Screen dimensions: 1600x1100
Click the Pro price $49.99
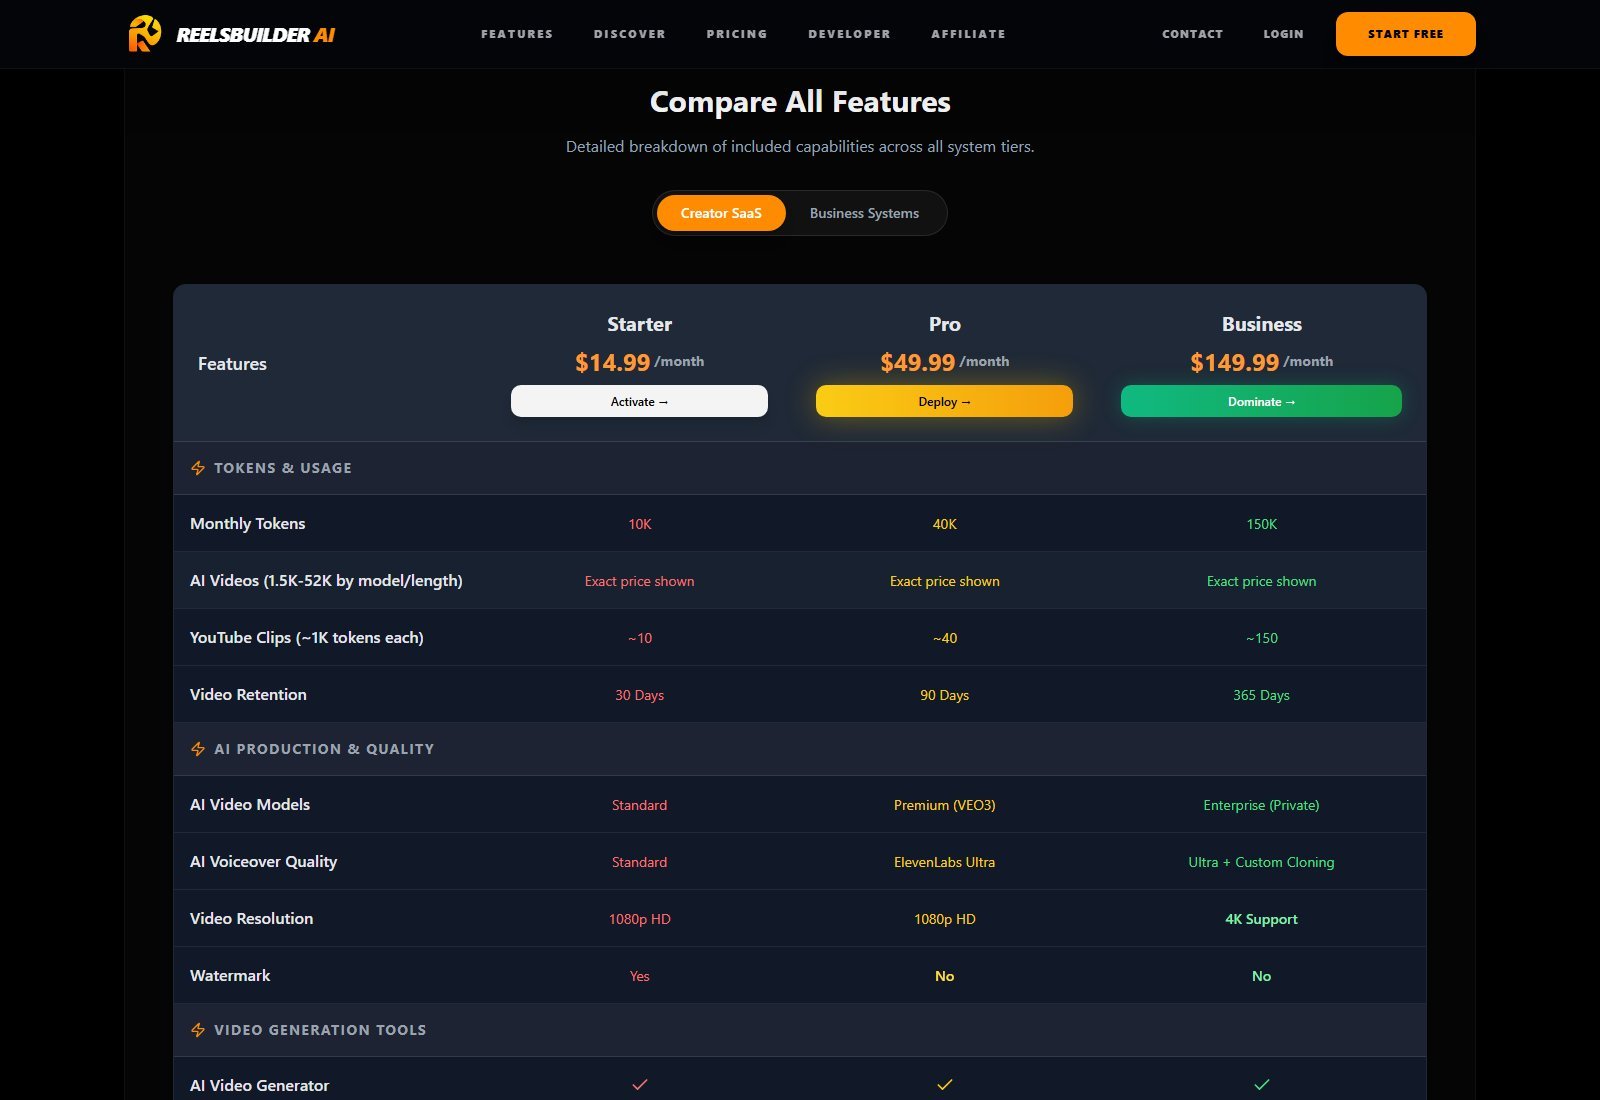918,362
